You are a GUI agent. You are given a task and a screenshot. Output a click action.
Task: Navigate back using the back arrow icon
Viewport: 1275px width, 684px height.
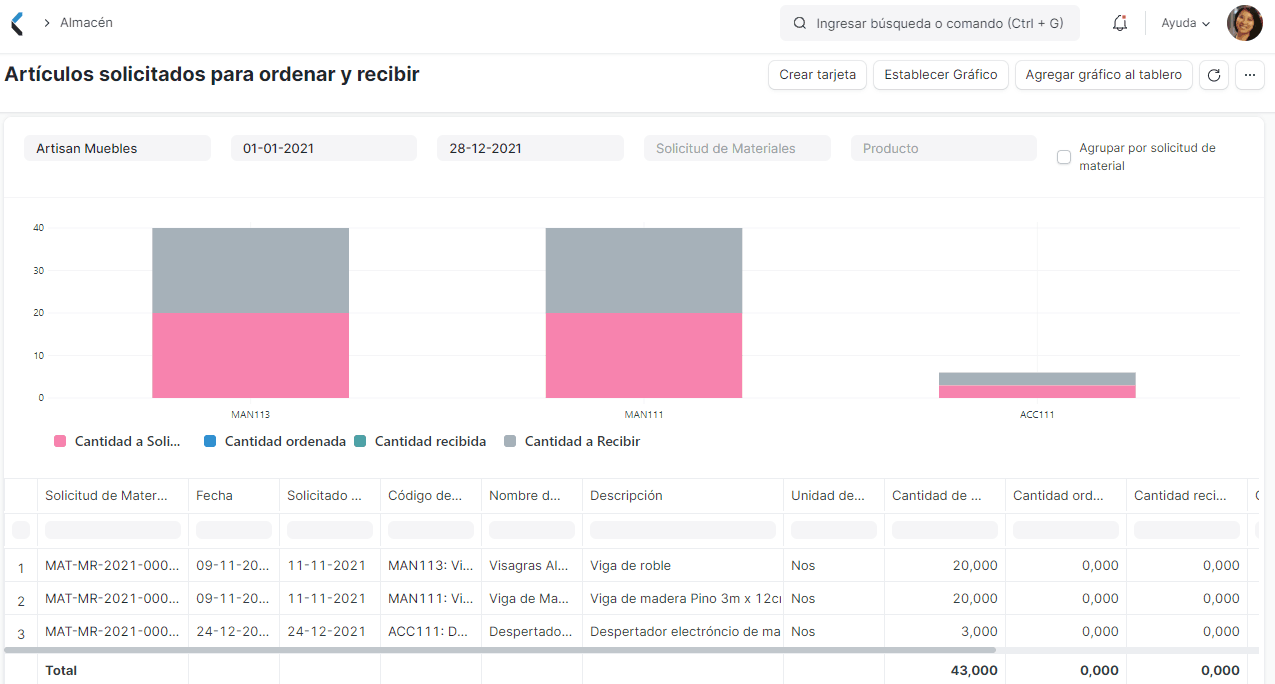(15, 22)
